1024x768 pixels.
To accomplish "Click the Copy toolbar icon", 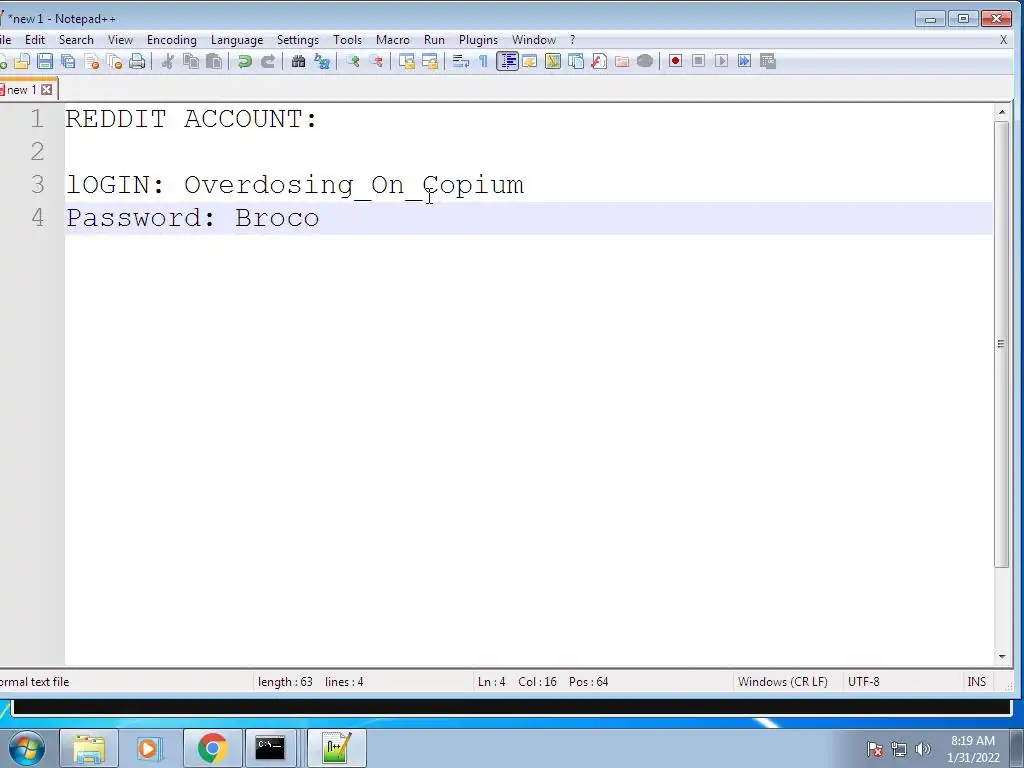I will 191,61.
